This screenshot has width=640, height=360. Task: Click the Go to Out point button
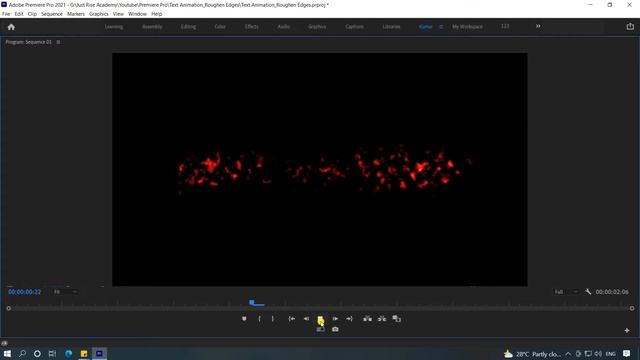click(x=349, y=319)
